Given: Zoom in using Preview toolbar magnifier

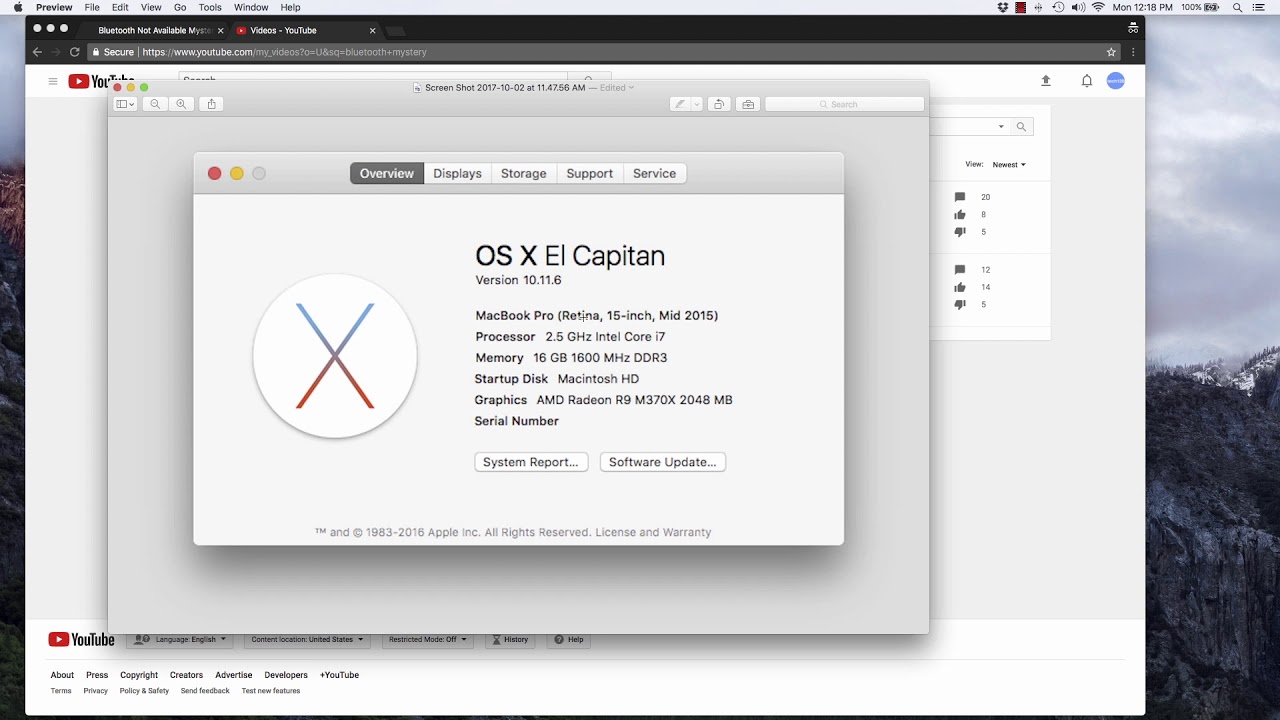Looking at the screenshot, I should pos(181,104).
